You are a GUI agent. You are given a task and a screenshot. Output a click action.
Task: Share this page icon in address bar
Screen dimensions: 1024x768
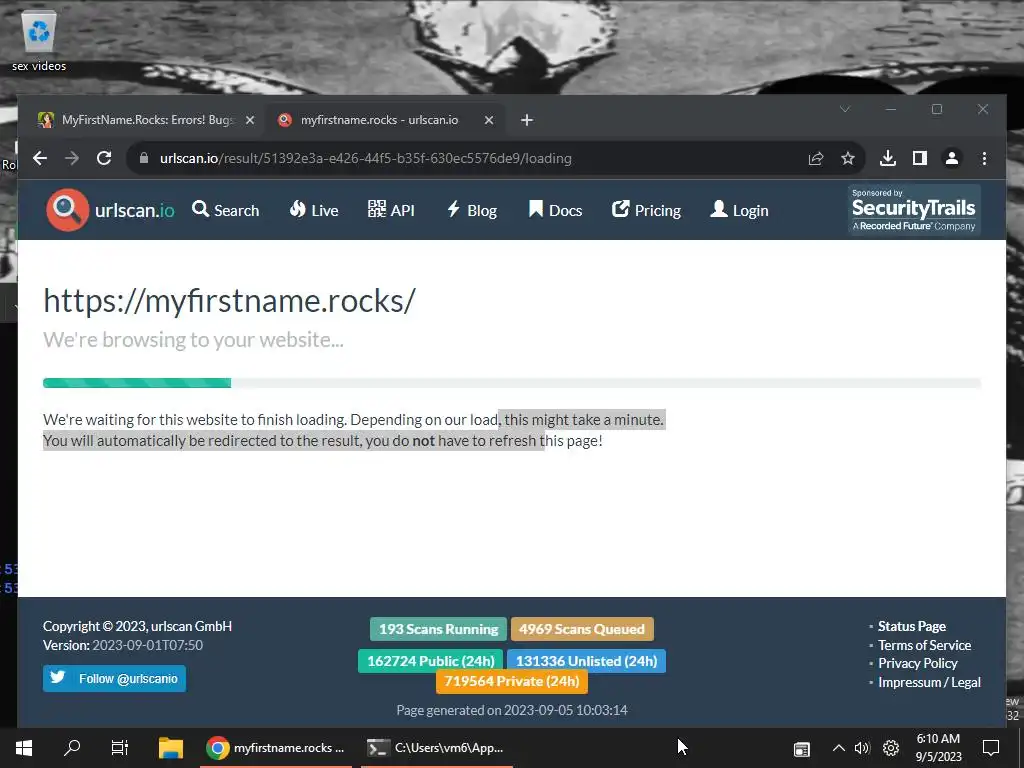point(816,158)
